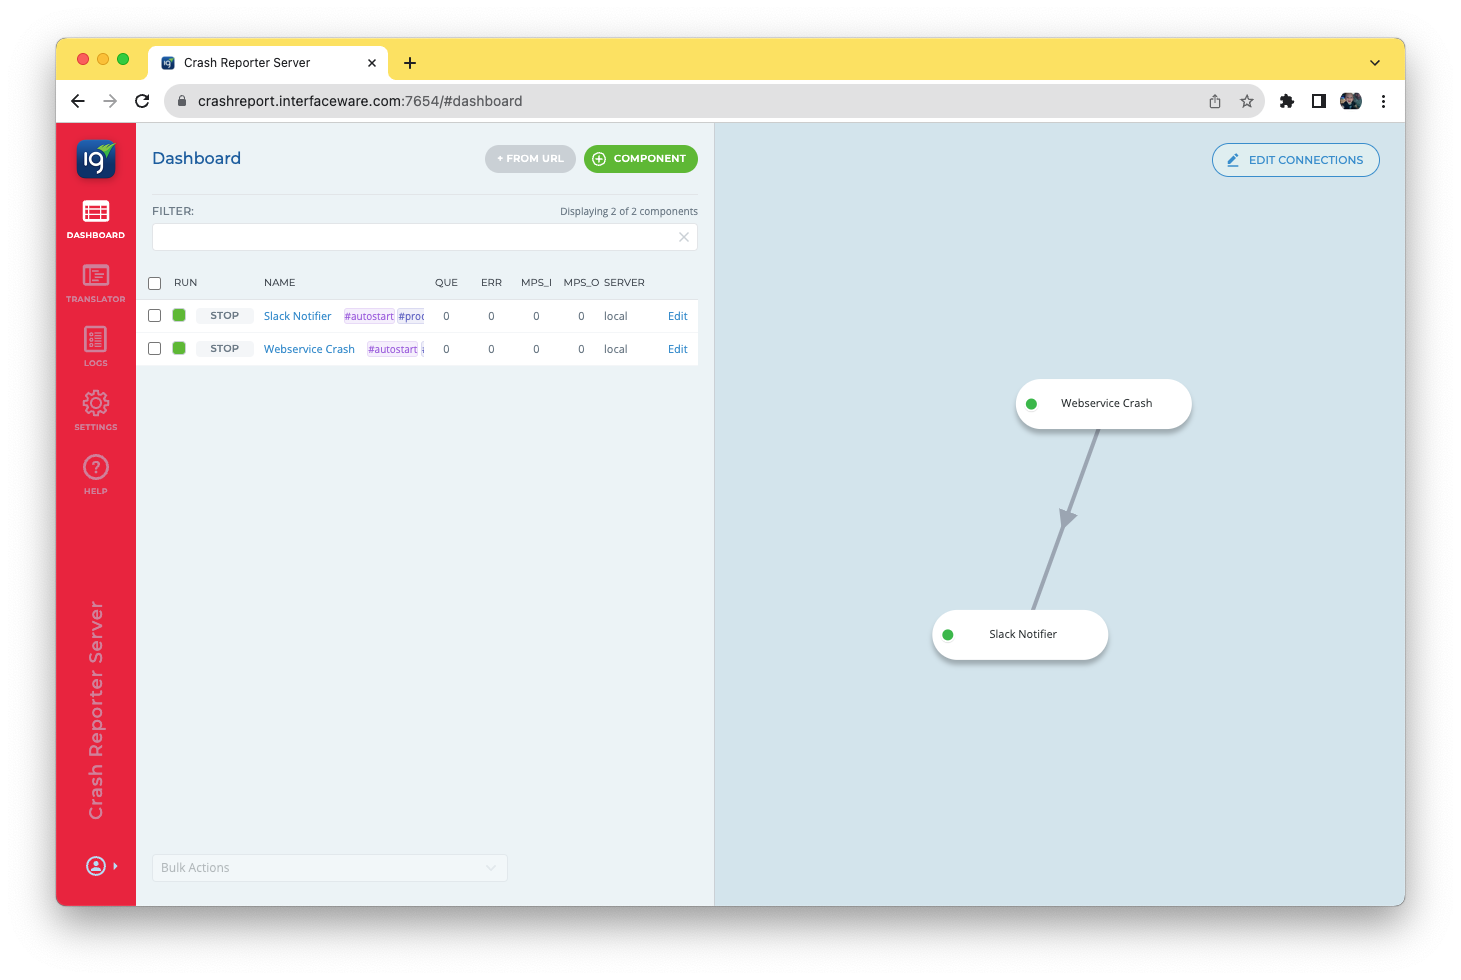The height and width of the screenshot is (980, 1461).
Task: Click the Iguana logo icon
Action: [96, 159]
